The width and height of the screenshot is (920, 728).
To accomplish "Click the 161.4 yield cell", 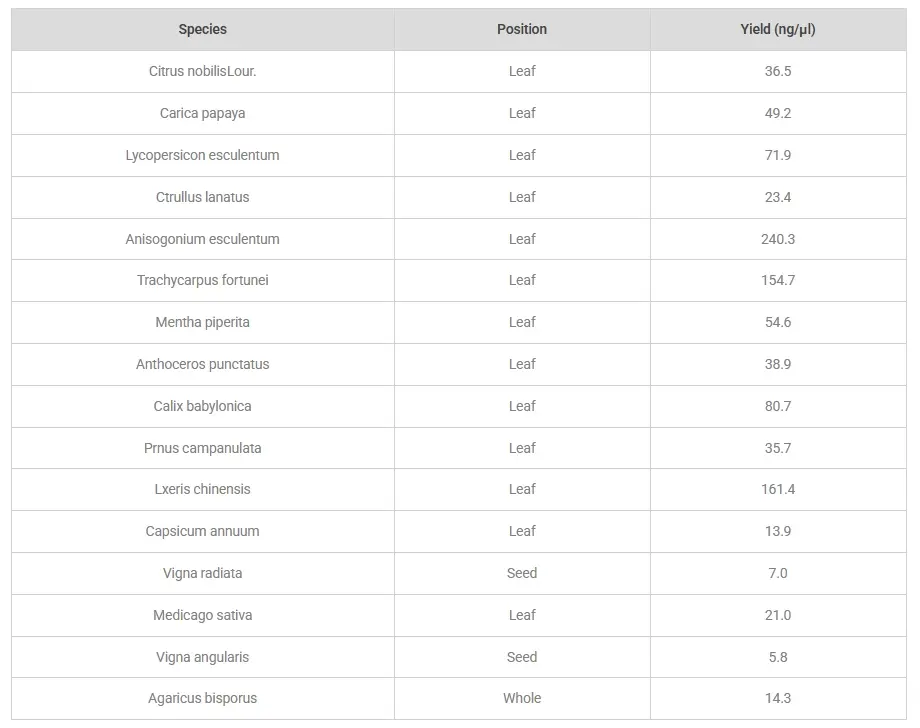I will click(x=777, y=489).
